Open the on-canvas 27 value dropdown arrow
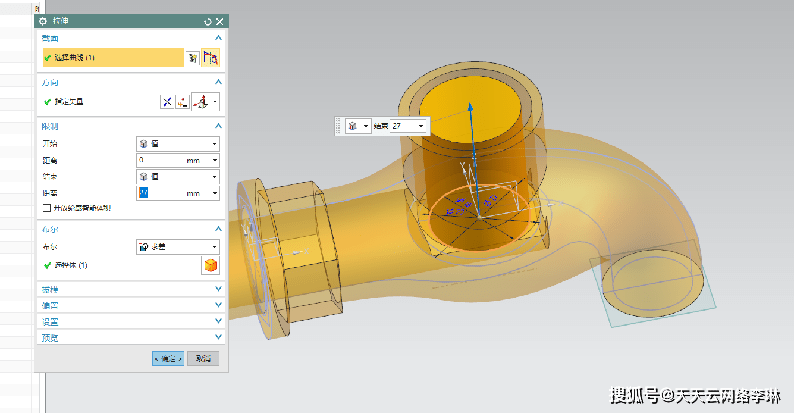795x413 pixels. coord(421,126)
